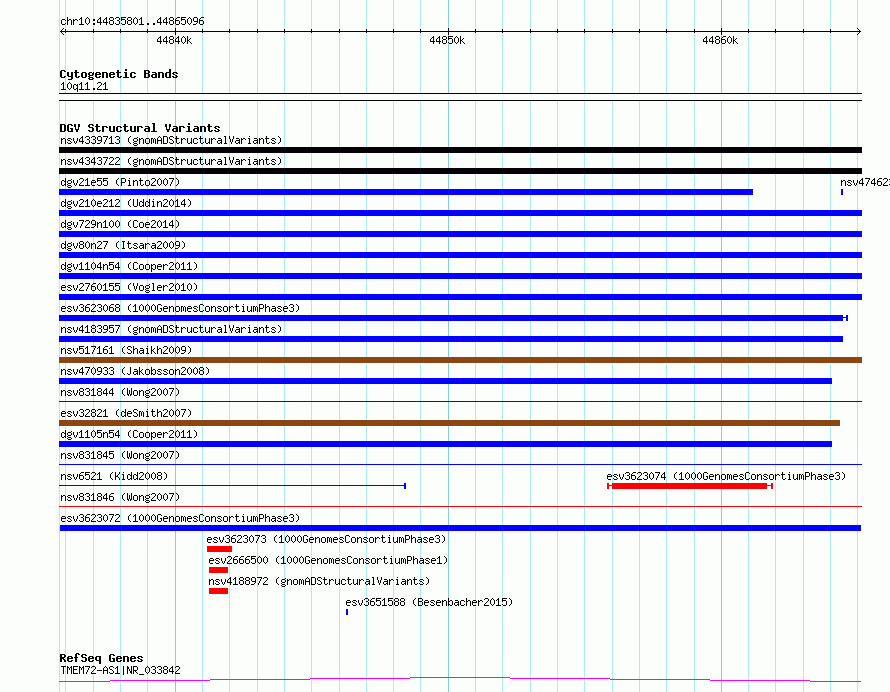Click the small blue esv3651588 marker

[347, 612]
